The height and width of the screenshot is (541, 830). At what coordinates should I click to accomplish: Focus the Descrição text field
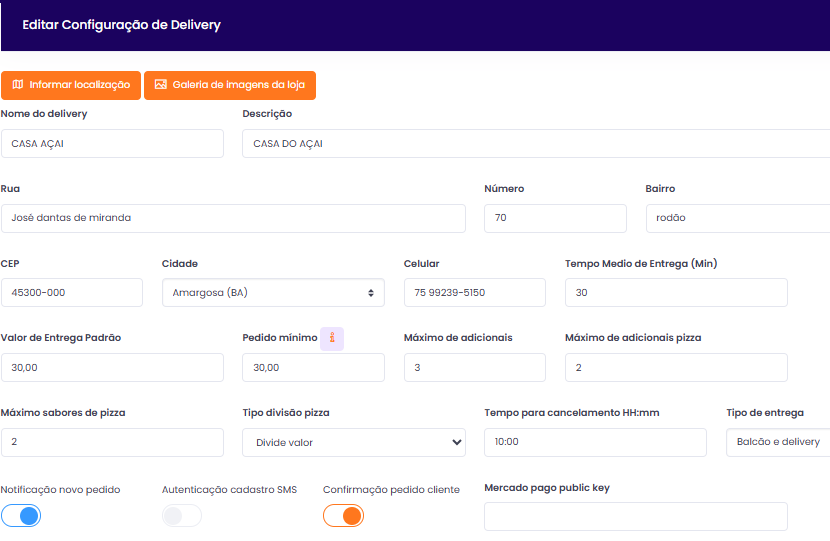click(535, 143)
